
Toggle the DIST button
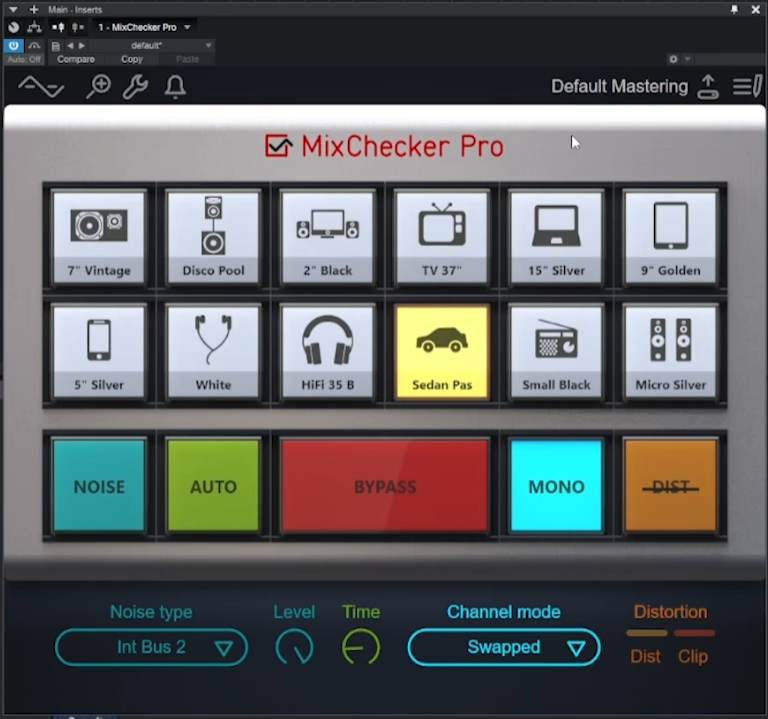pyautogui.click(x=671, y=486)
